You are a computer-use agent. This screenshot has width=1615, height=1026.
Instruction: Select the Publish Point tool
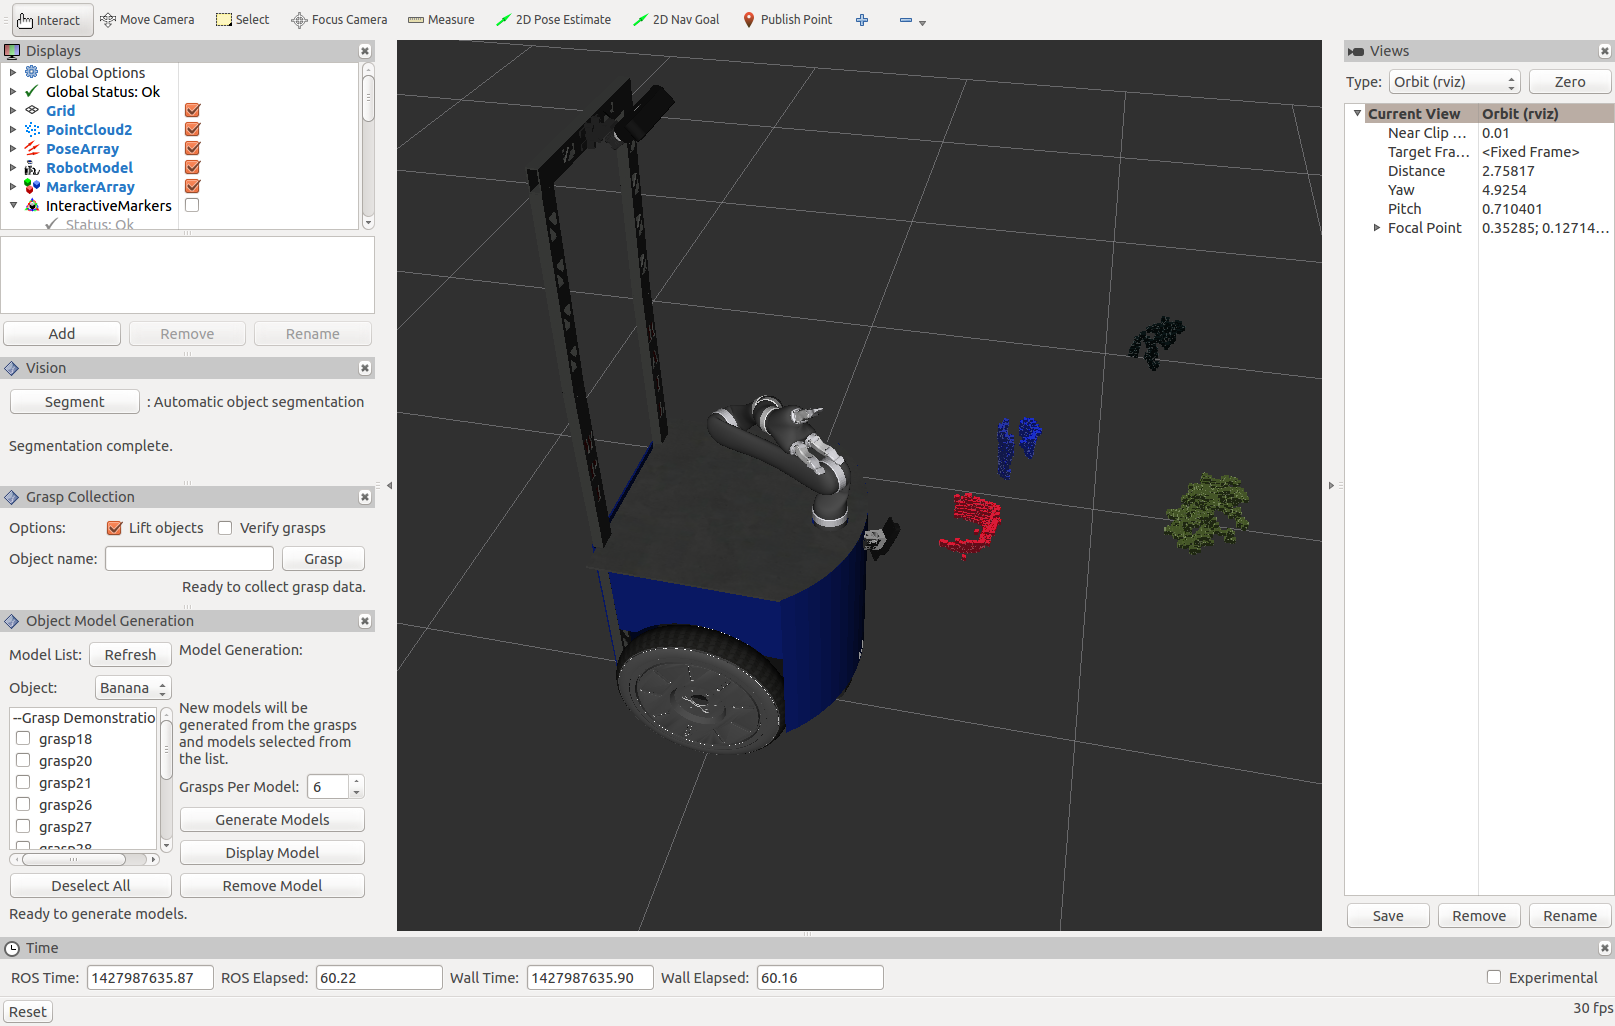(x=787, y=20)
